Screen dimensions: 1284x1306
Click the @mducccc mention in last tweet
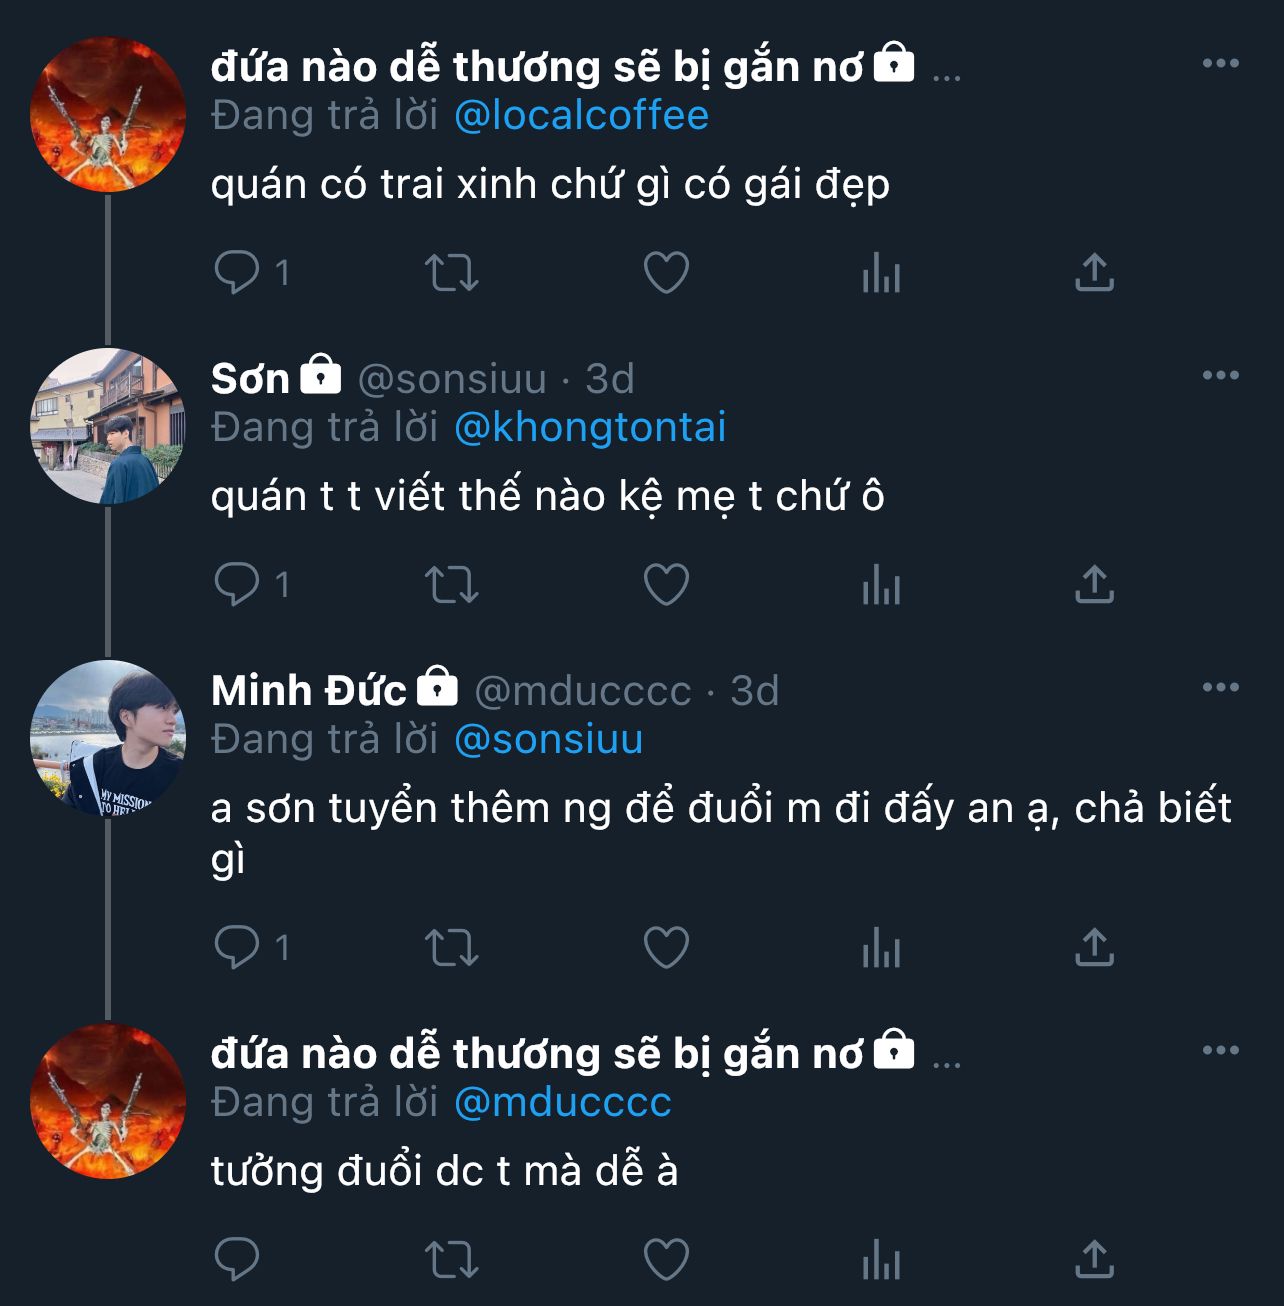(x=562, y=1103)
